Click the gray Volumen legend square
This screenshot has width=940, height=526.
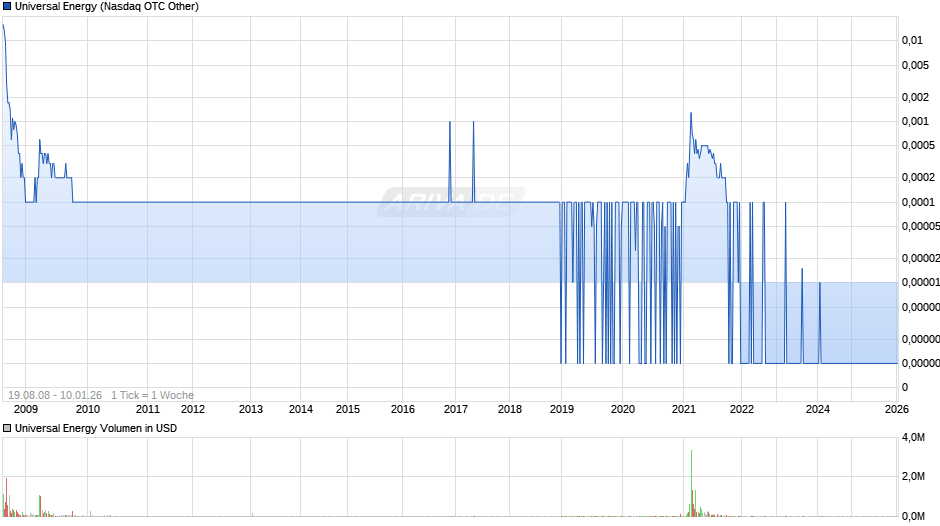coord(7,428)
